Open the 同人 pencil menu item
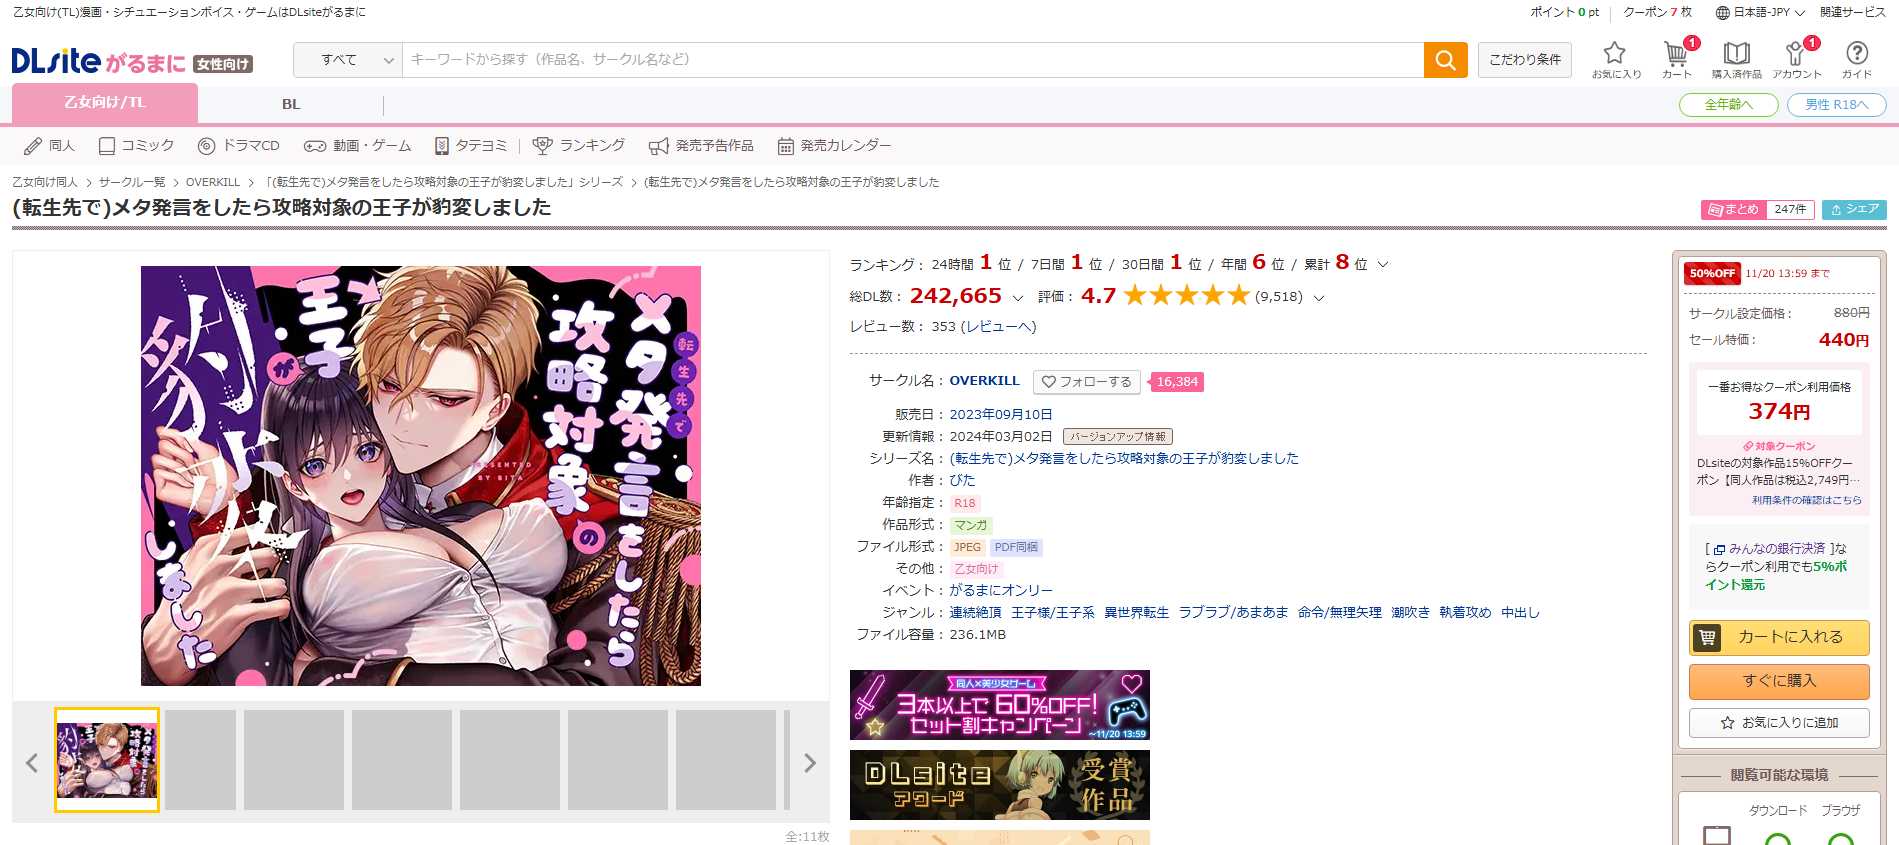Image resolution: width=1899 pixels, height=845 pixels. point(50,146)
